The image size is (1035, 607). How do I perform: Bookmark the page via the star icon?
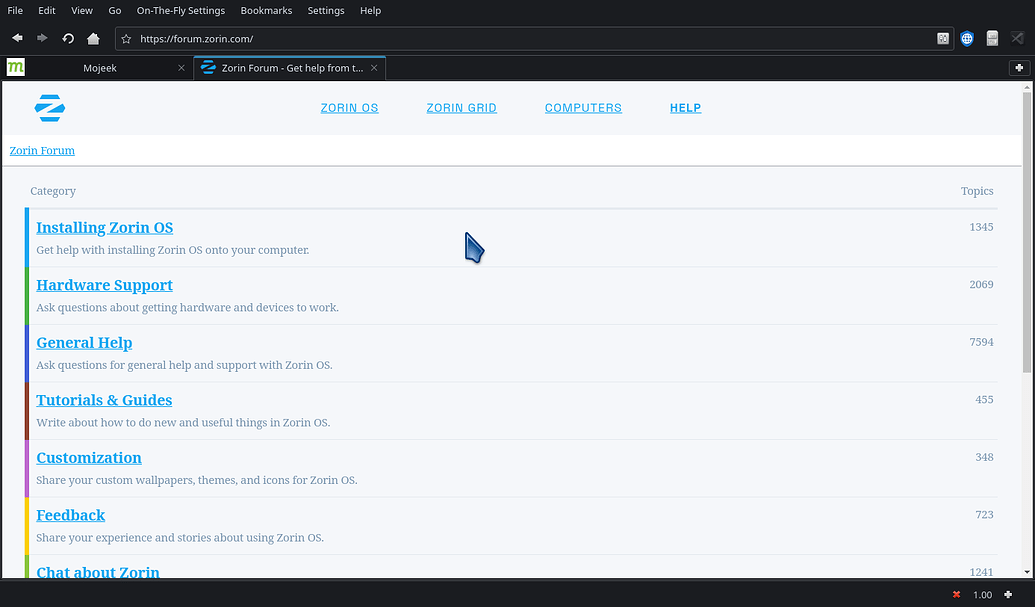tap(126, 38)
